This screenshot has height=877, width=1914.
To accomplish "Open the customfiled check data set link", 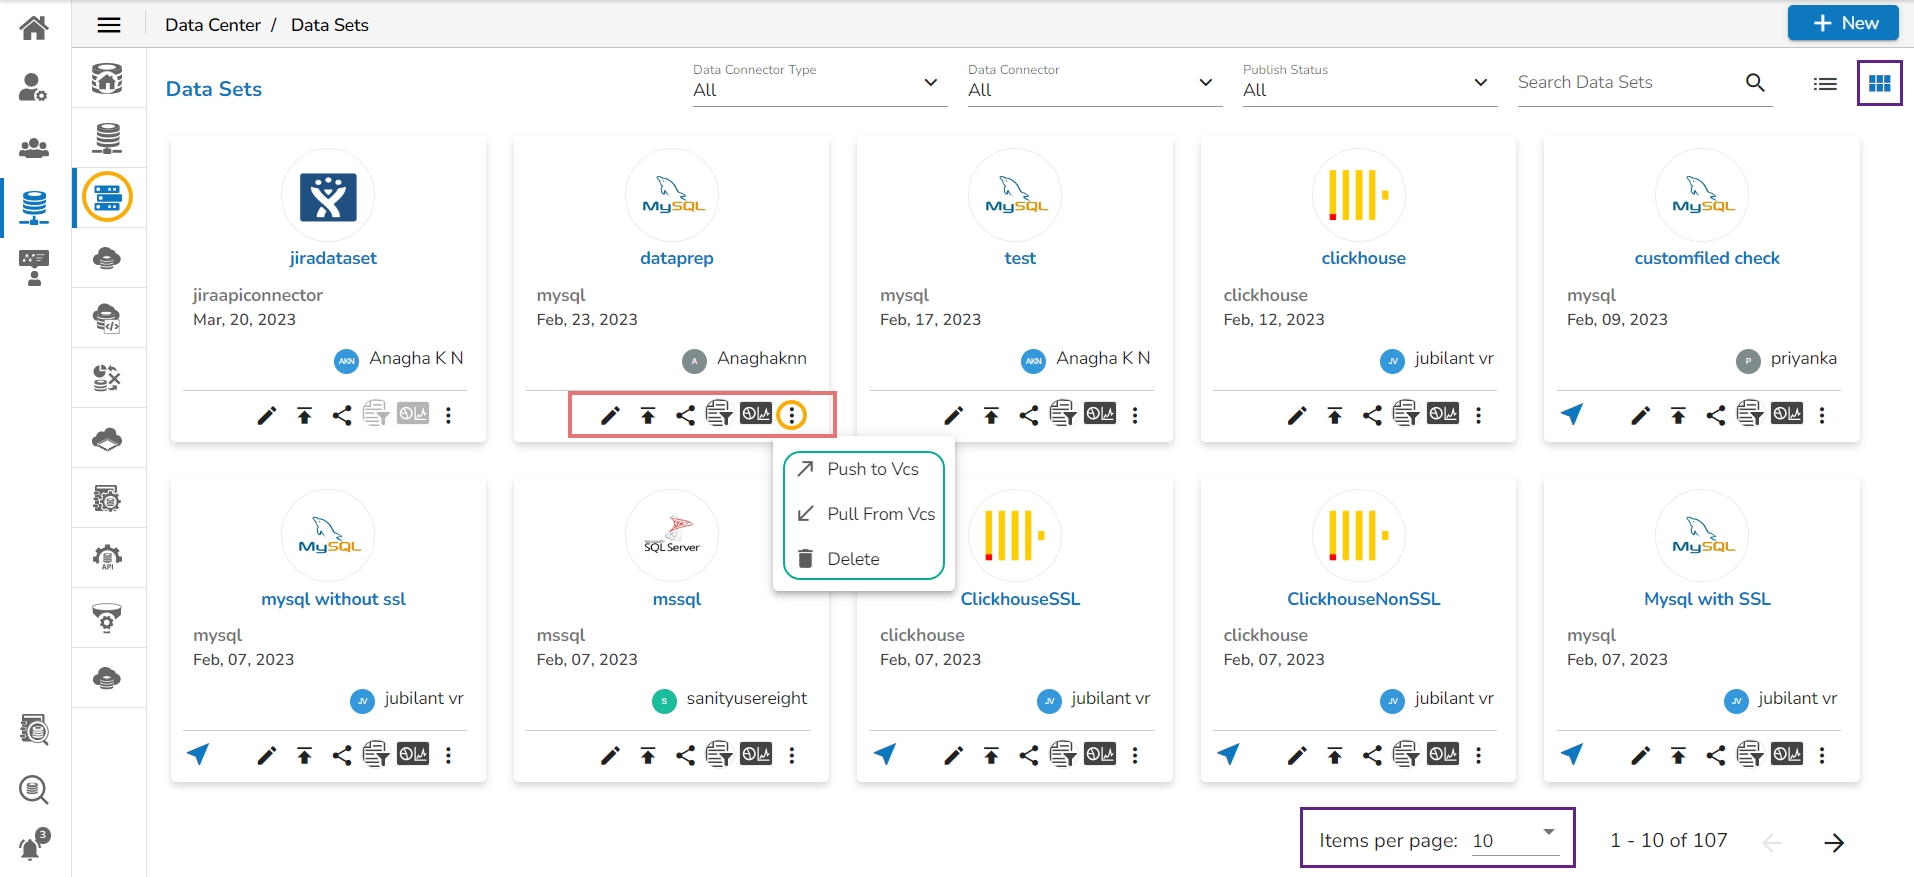I will click(x=1707, y=258).
